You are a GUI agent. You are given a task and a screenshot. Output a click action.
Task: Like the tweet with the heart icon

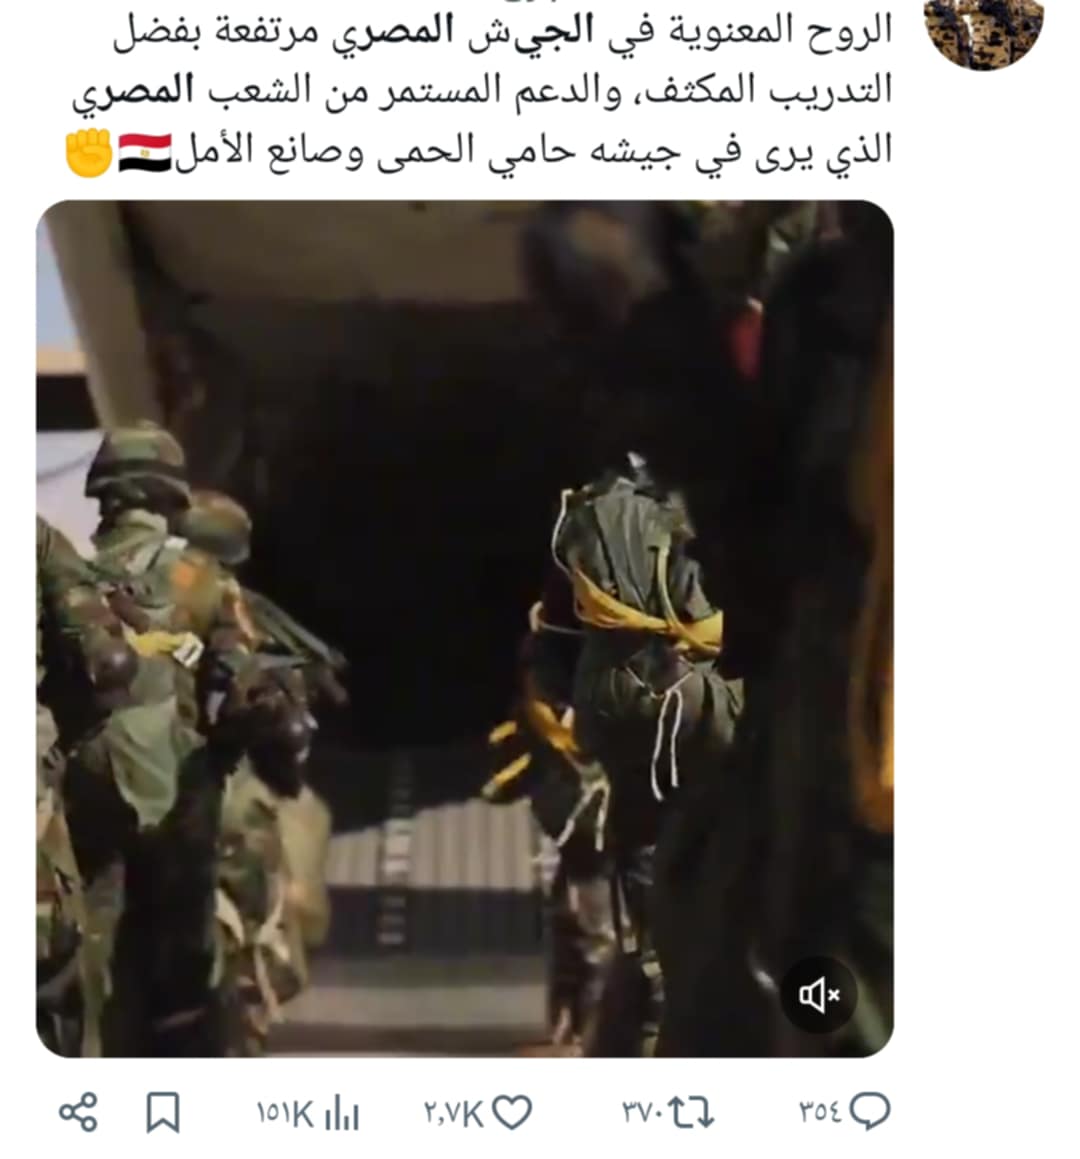(512, 1112)
